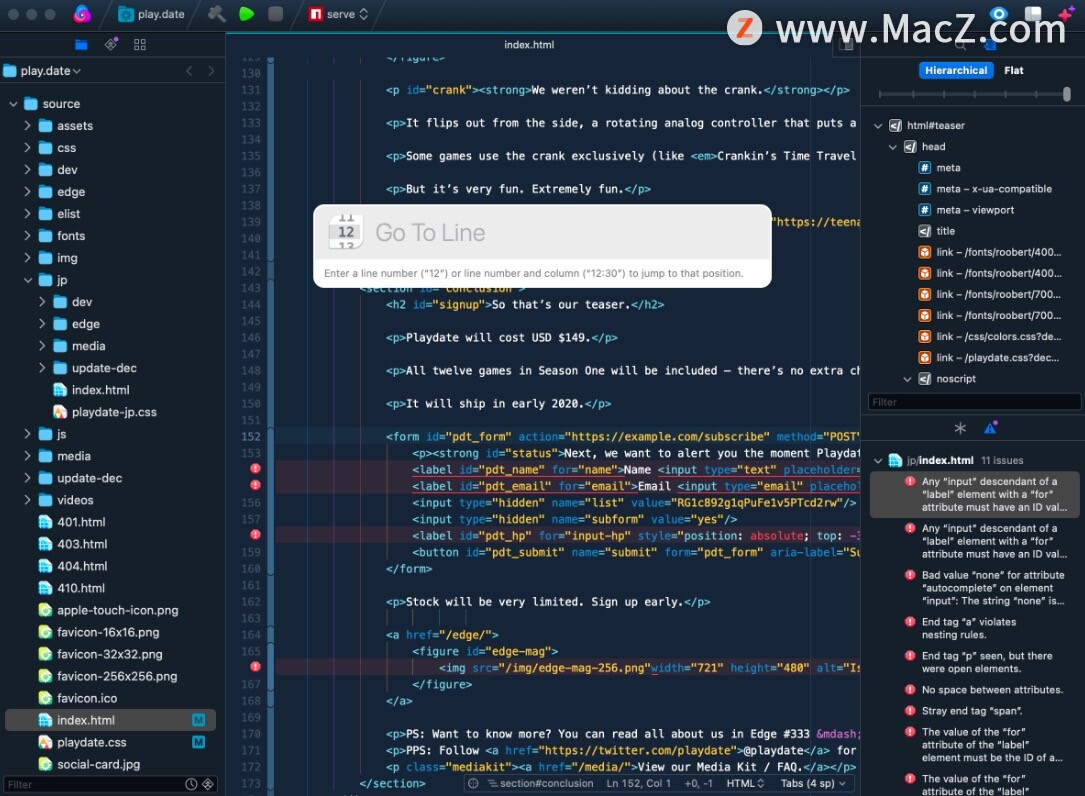Open HTML syntax selector in status bar
Screen dimensions: 1085x796
(745, 784)
